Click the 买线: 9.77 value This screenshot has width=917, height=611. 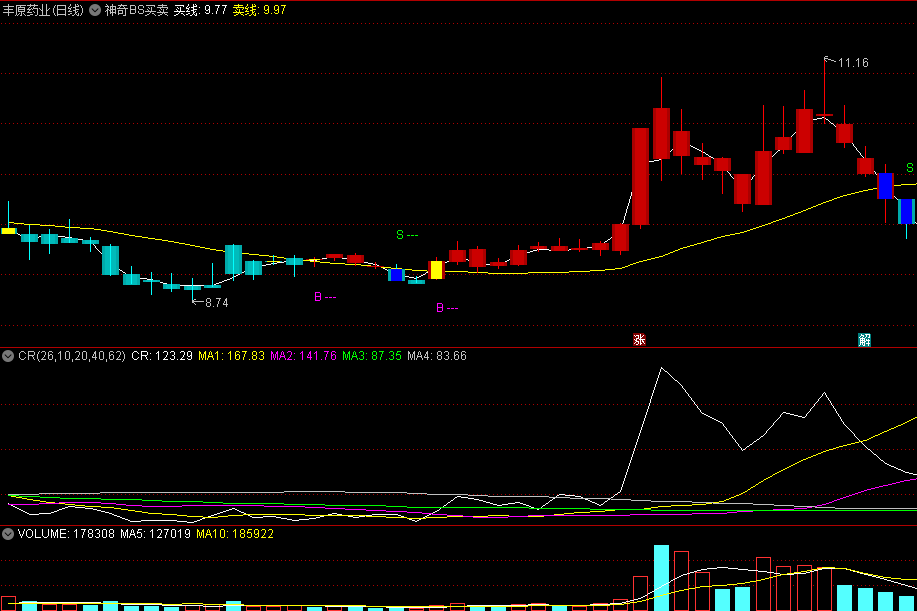[x=200, y=10]
